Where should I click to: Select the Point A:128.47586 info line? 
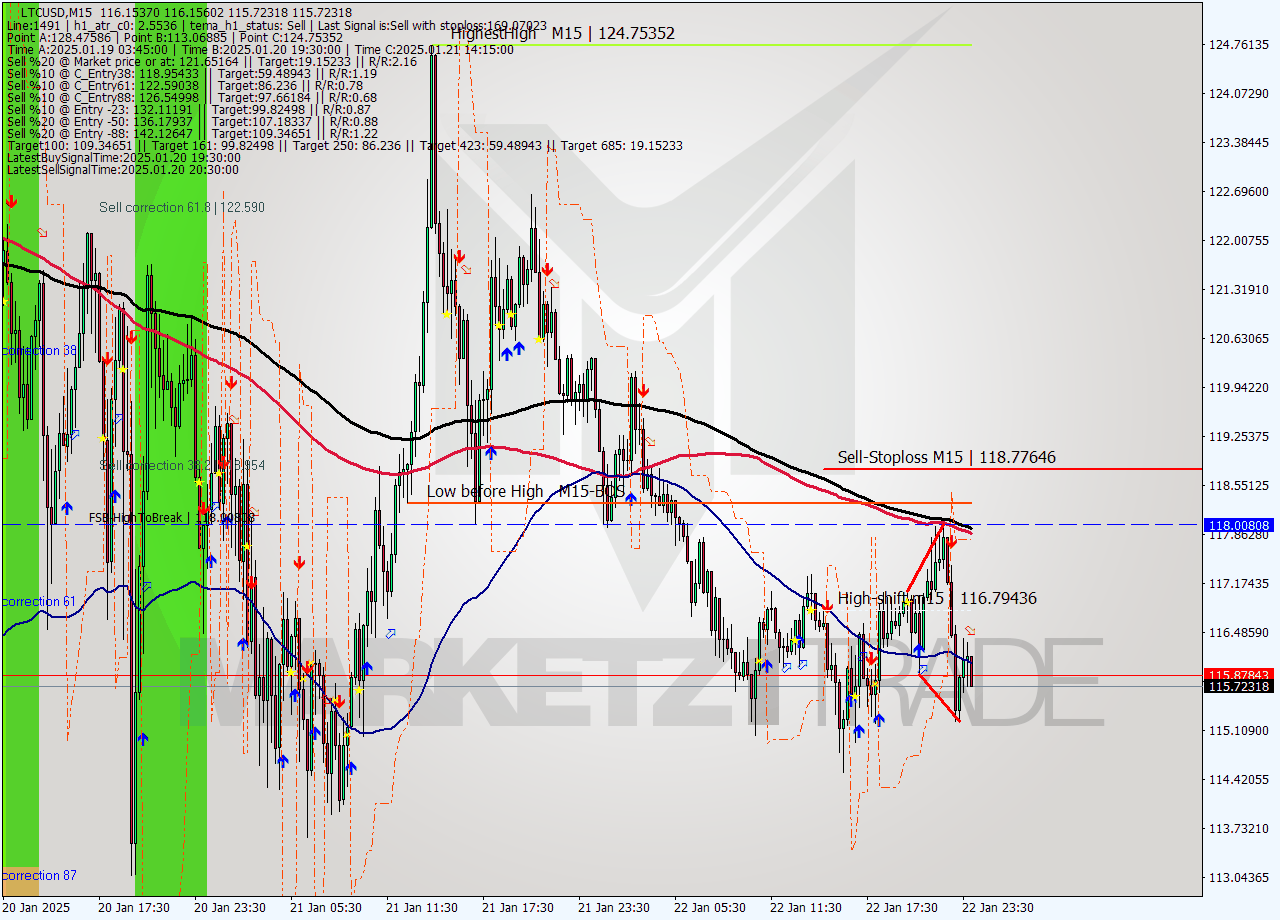click(175, 38)
